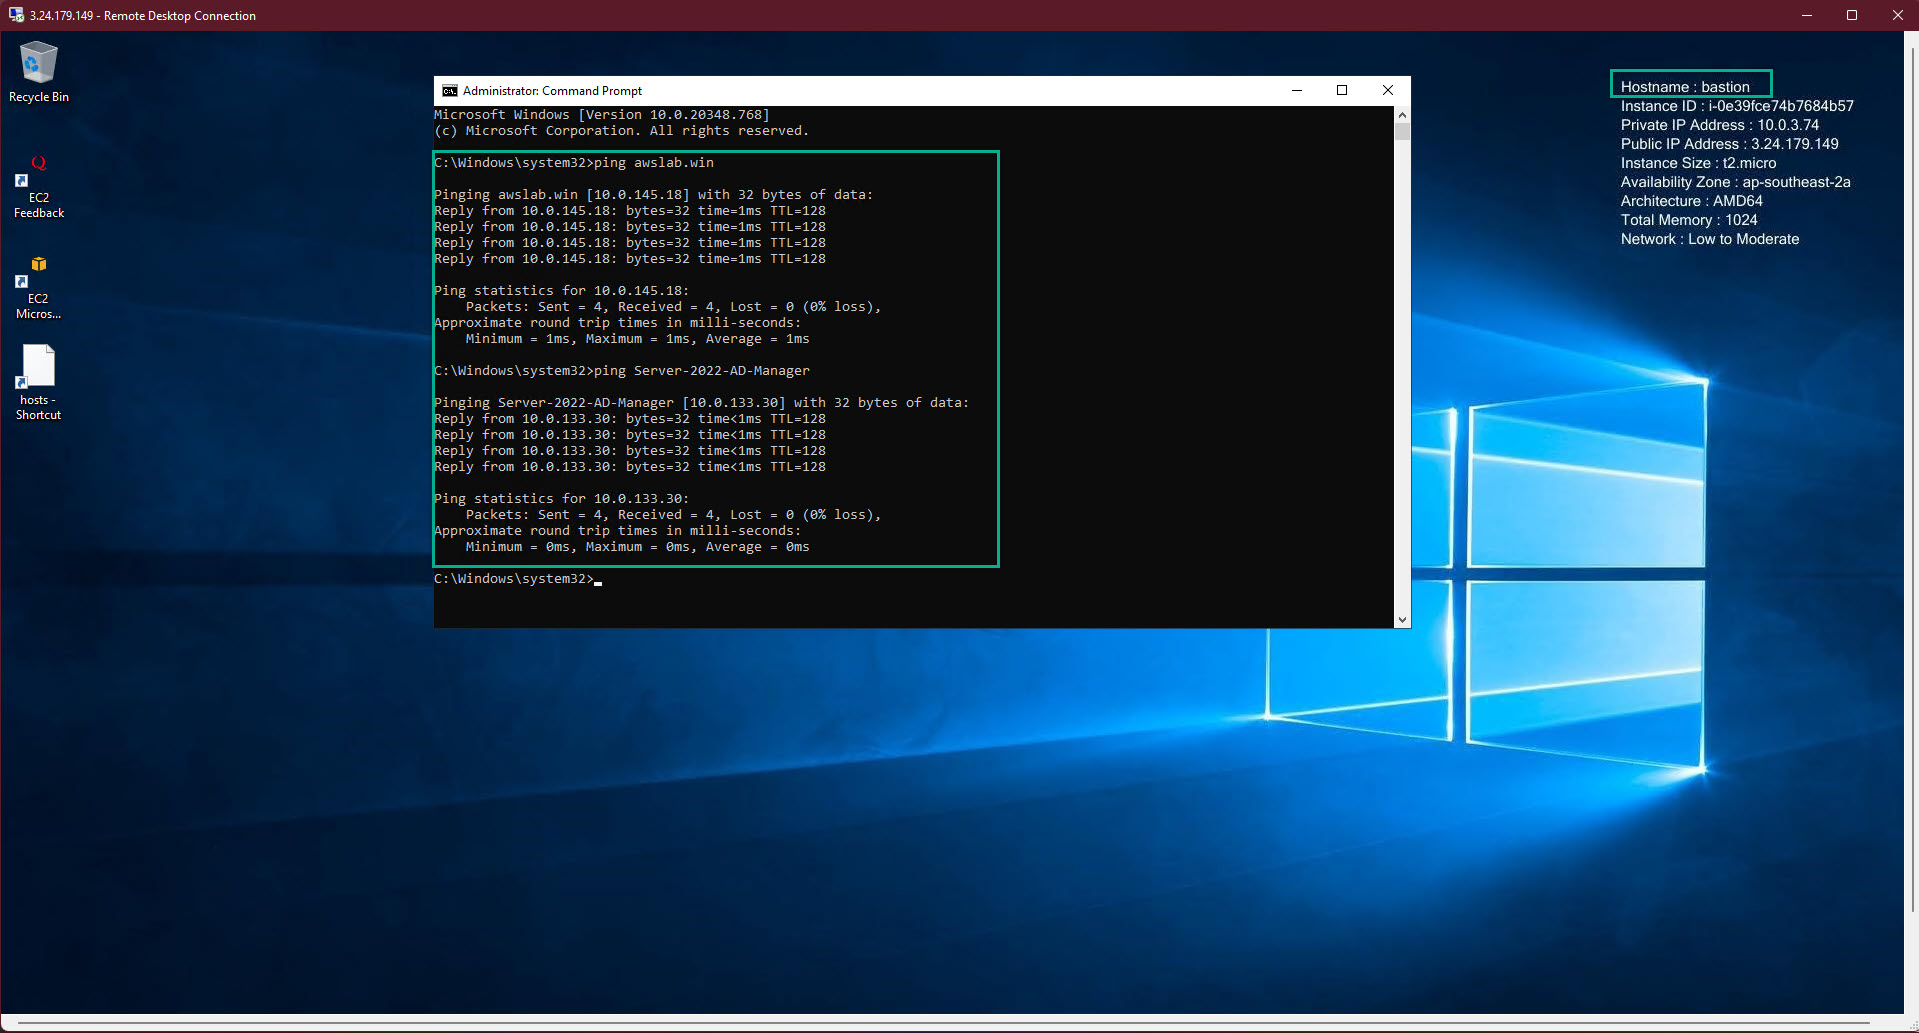Viewport: 1919px width, 1033px height.
Task: Click the 'Hostname : bastion' desktop text
Action: 1685,87
